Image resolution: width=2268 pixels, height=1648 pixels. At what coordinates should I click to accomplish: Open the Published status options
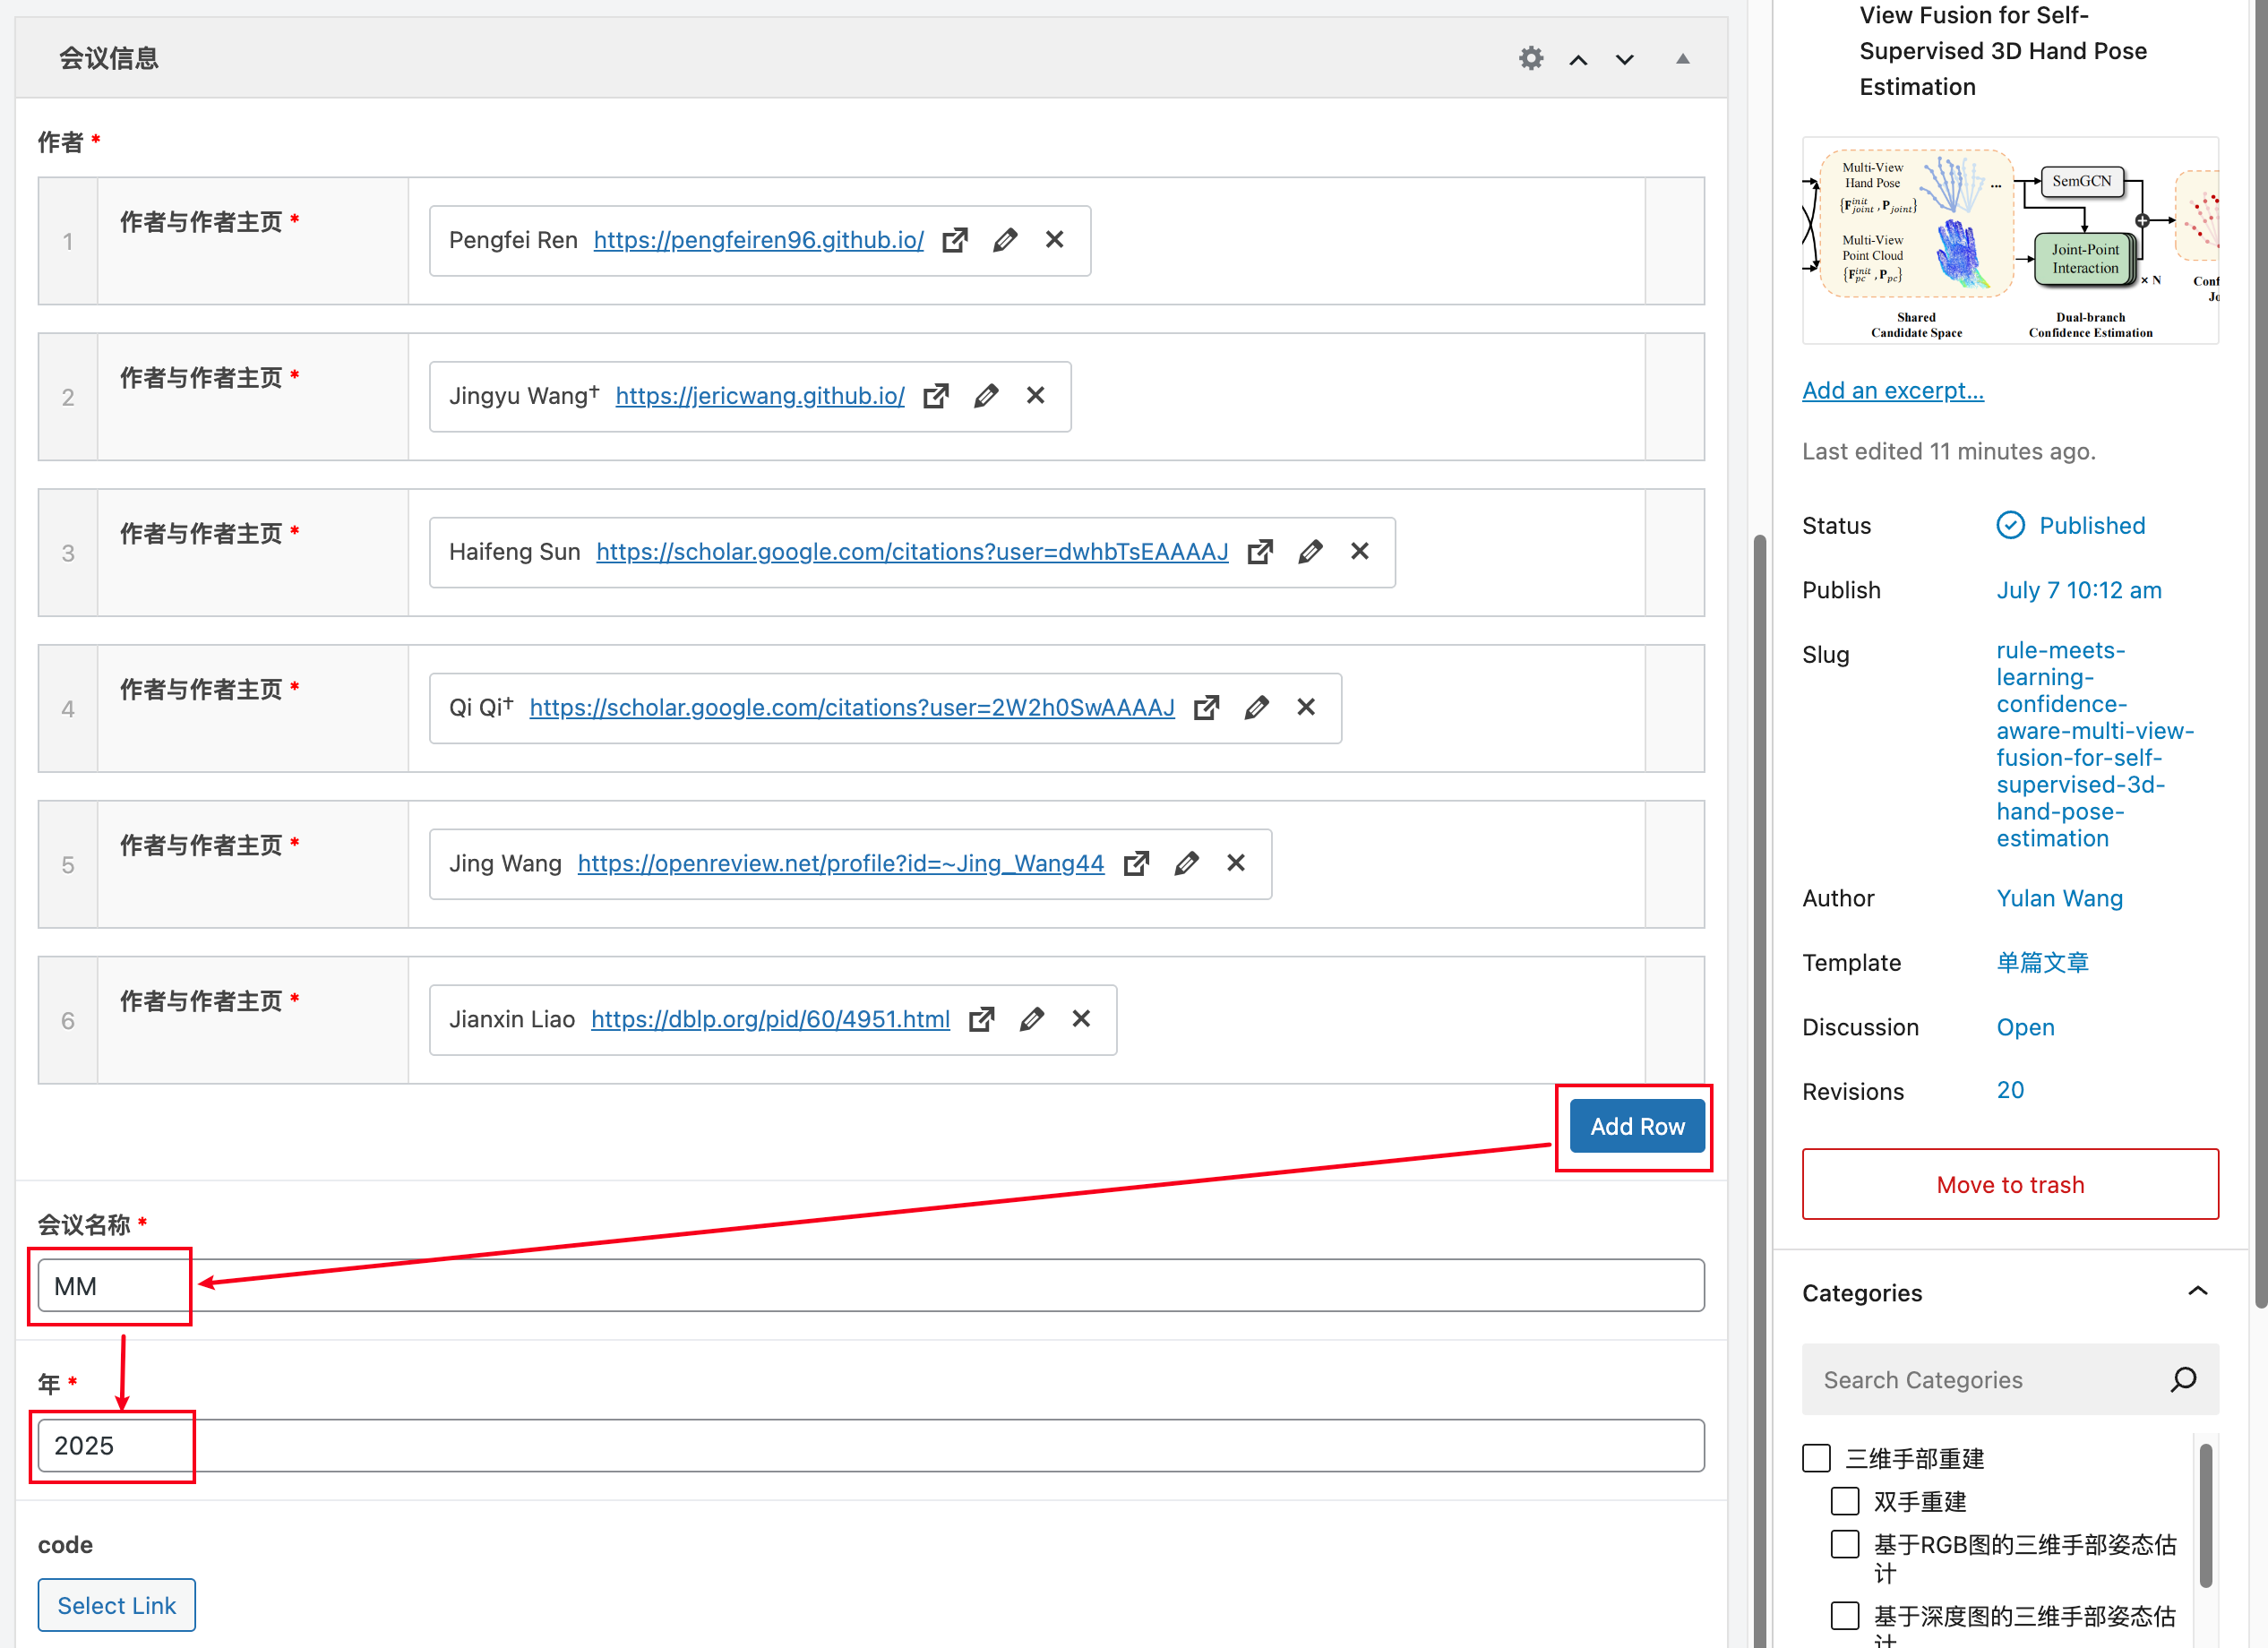[x=2091, y=525]
